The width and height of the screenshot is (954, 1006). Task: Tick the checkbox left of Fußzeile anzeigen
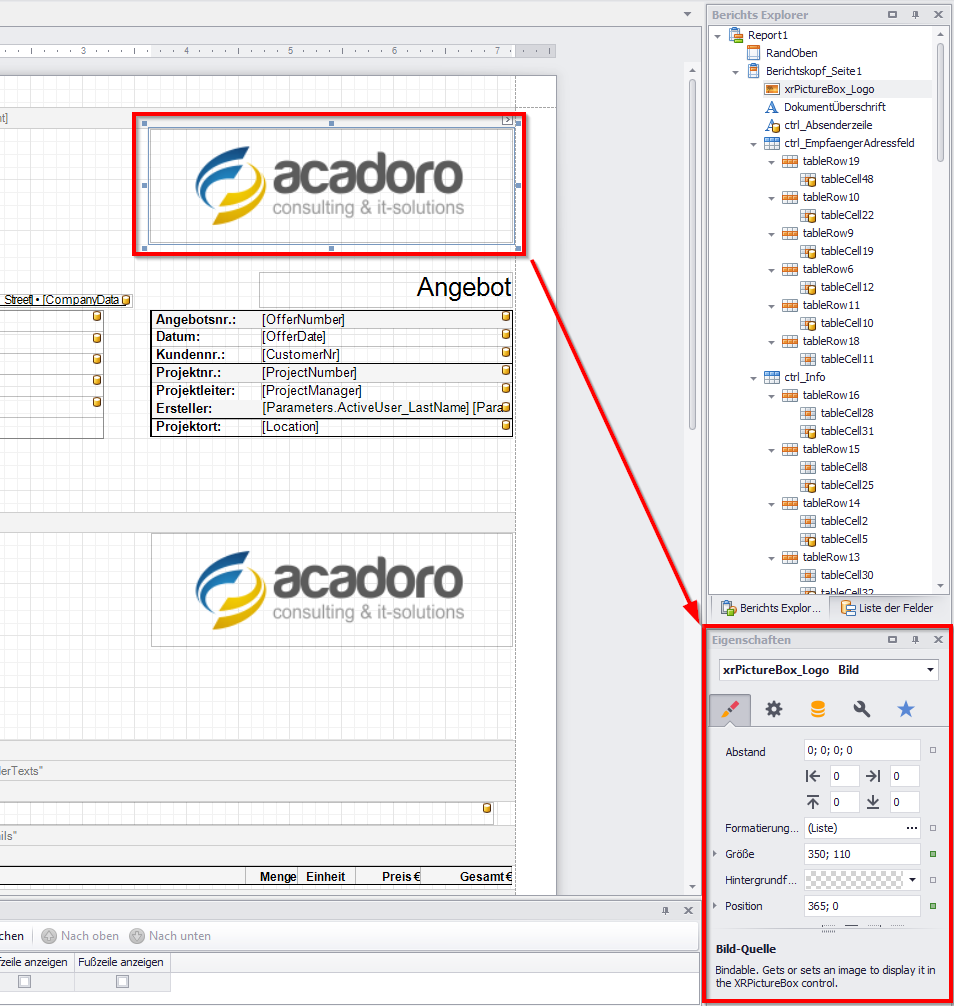point(24,982)
